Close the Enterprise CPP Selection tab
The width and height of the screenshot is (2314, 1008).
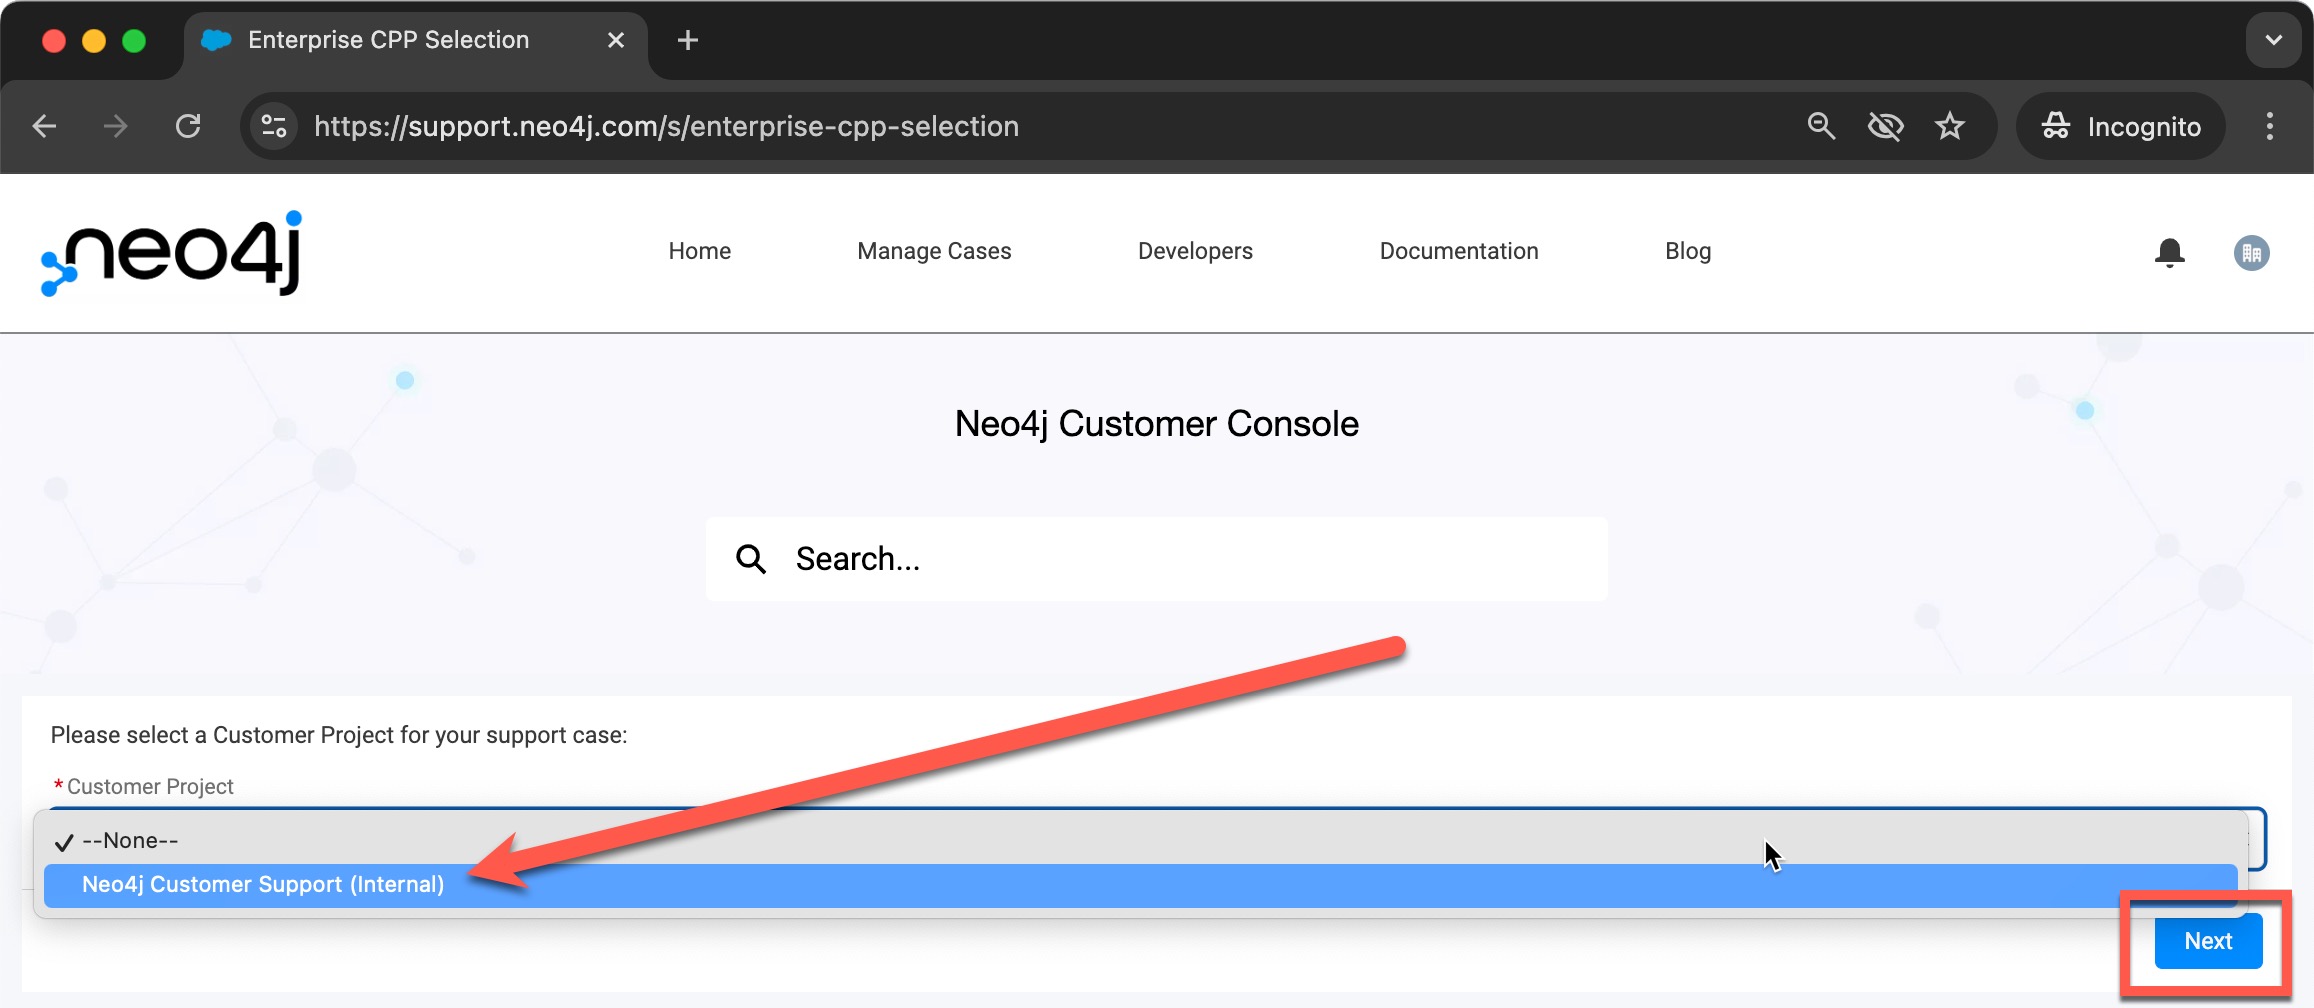[616, 40]
